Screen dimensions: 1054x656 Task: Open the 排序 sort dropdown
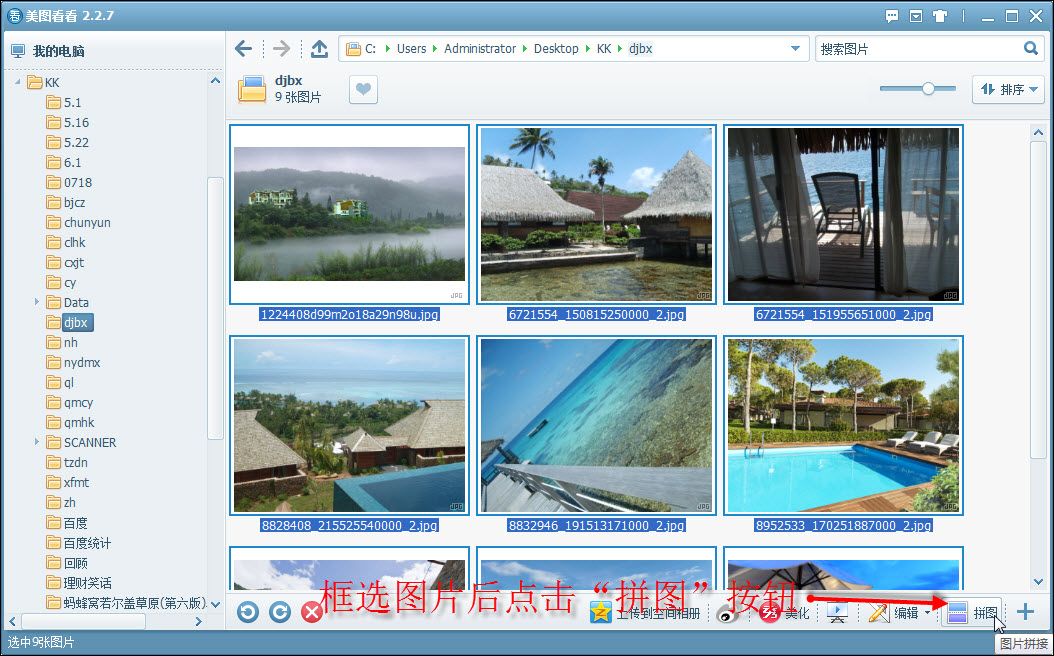tap(1008, 89)
